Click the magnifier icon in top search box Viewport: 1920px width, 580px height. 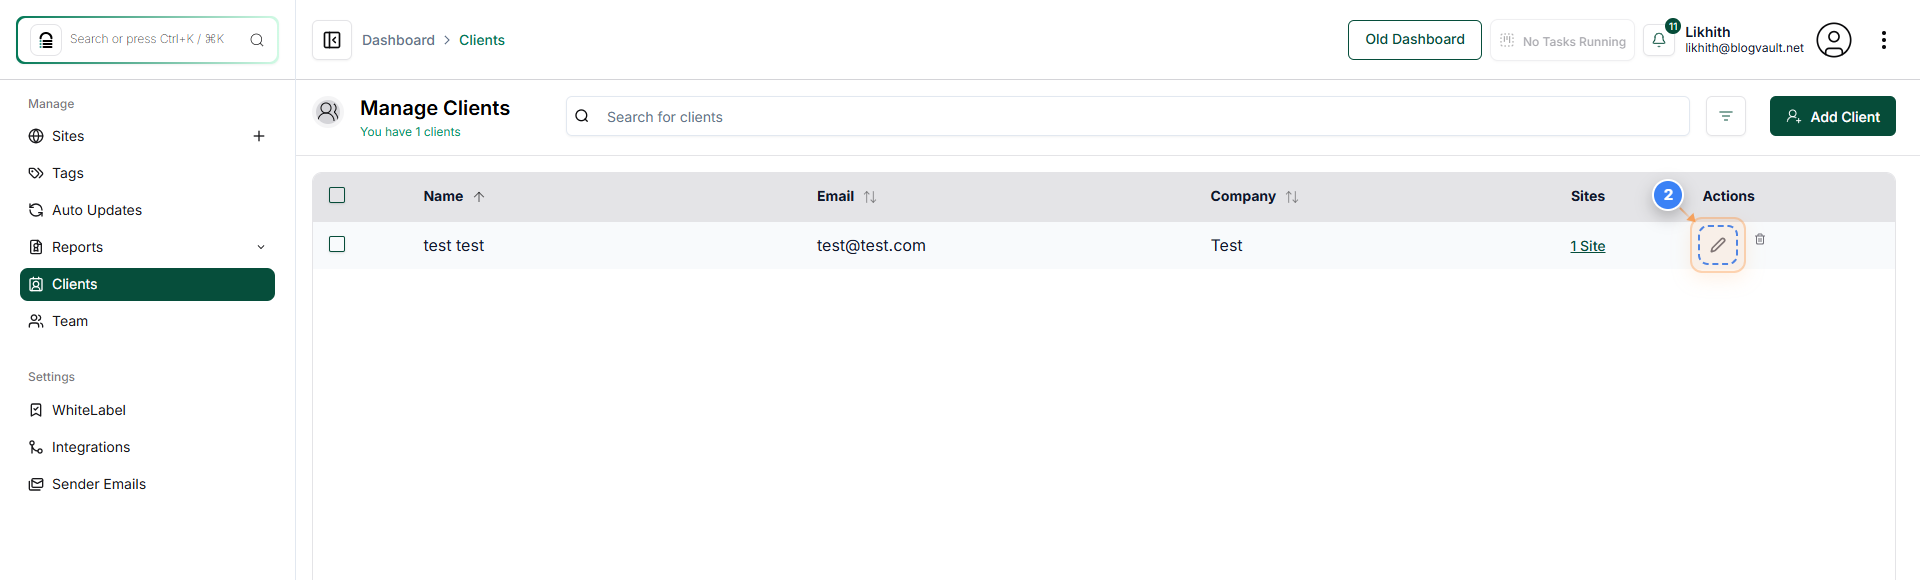[x=257, y=40]
